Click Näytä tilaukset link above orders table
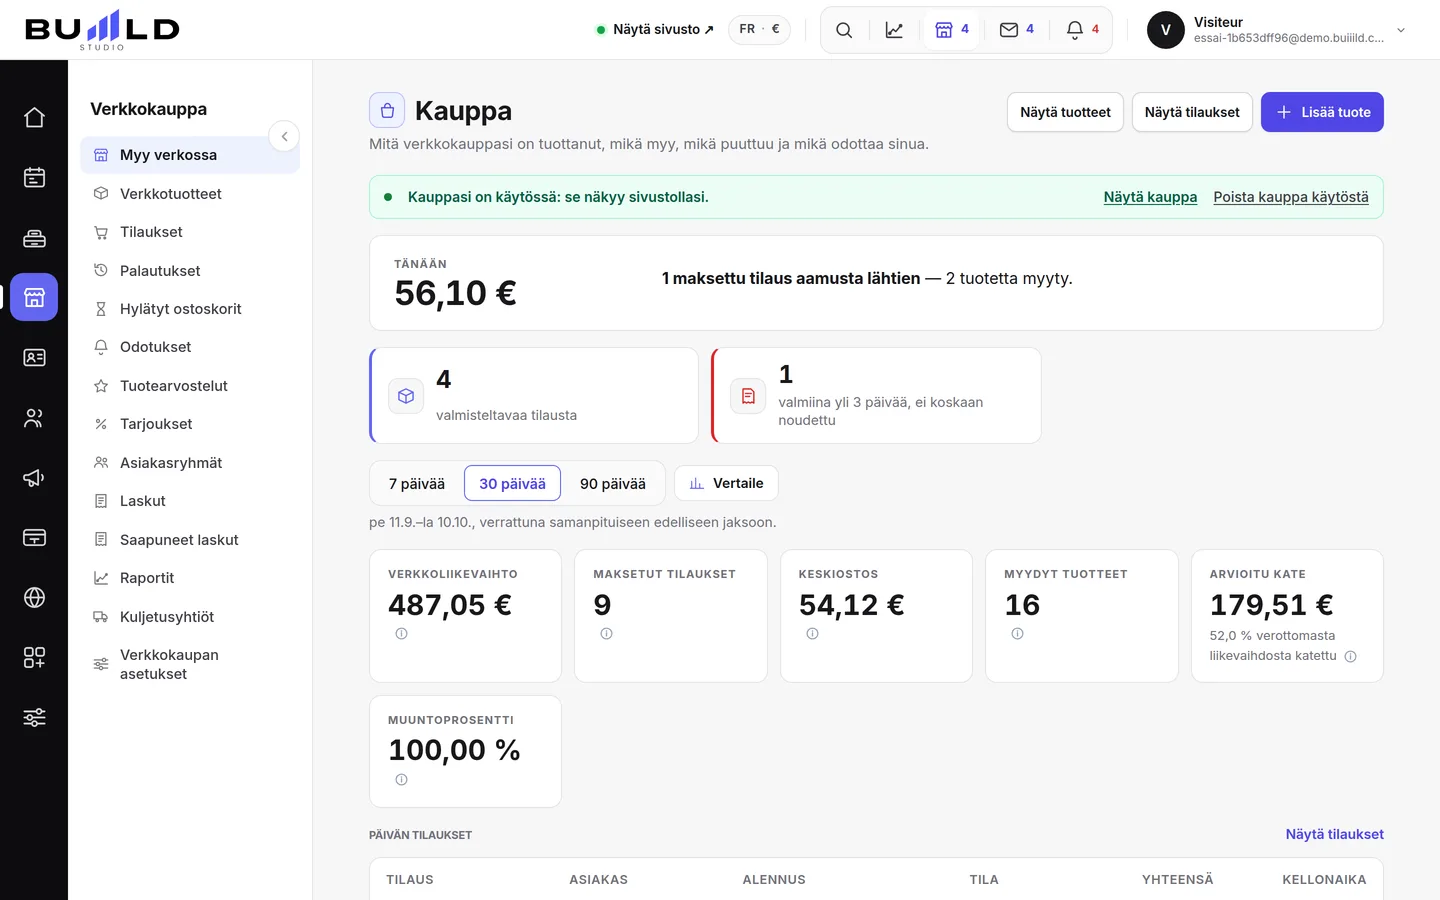Screen dimensions: 1440x900 click(1334, 834)
